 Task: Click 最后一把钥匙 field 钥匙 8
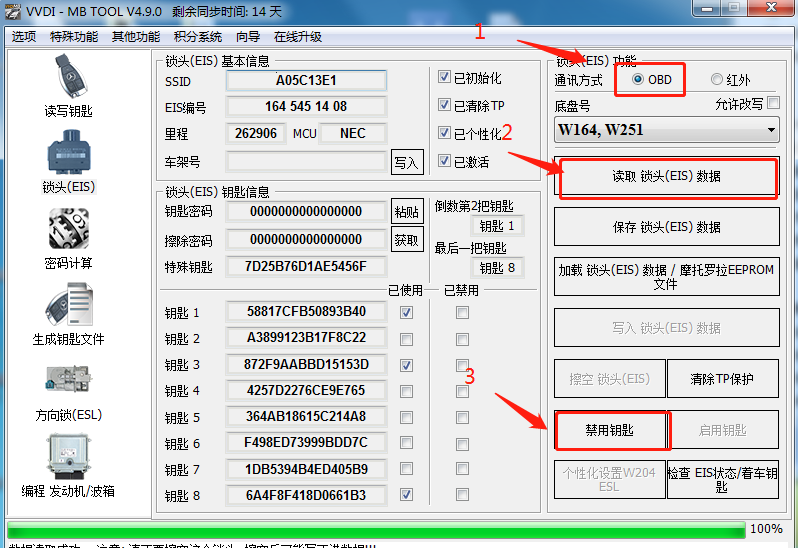pyautogui.click(x=497, y=268)
